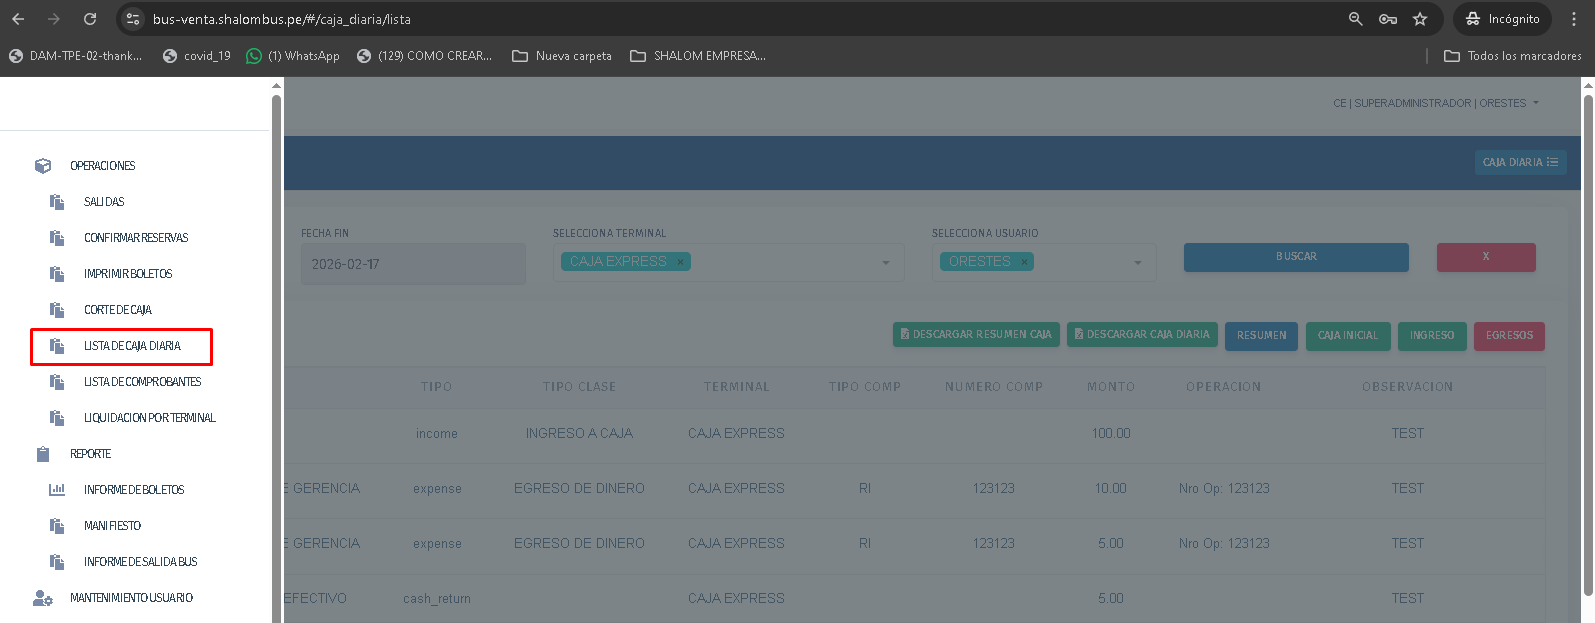The width and height of the screenshot is (1595, 623).
Task: Bookmark this page using the star icon
Action: click(1420, 19)
